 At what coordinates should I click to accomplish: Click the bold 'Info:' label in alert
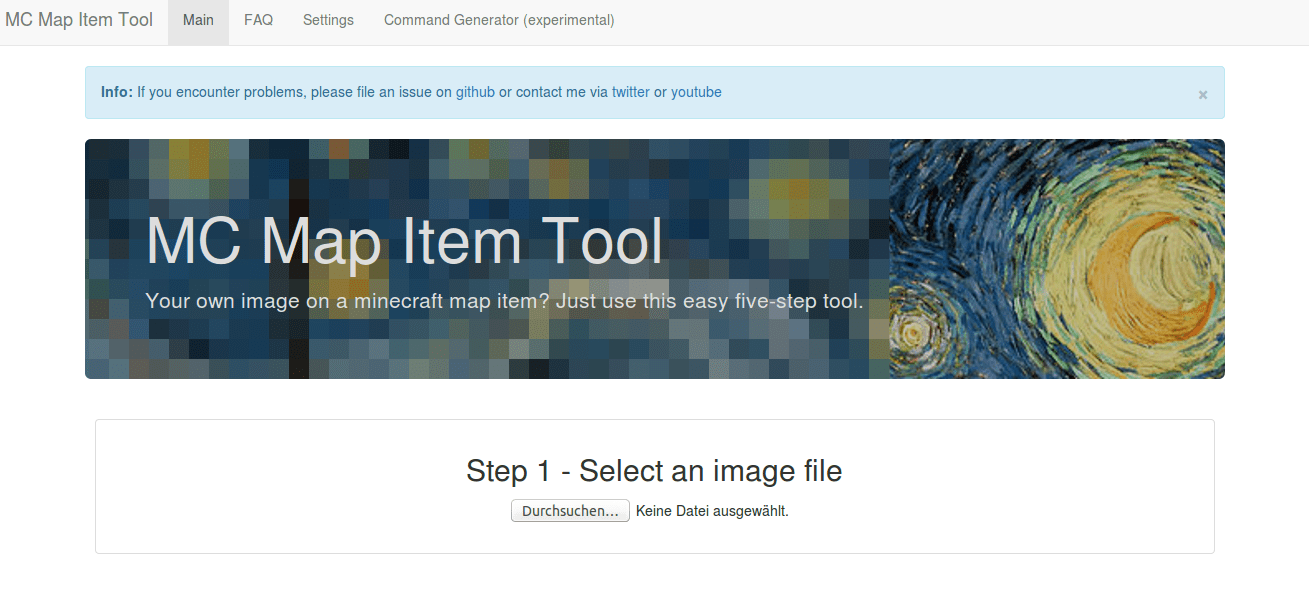(x=117, y=92)
